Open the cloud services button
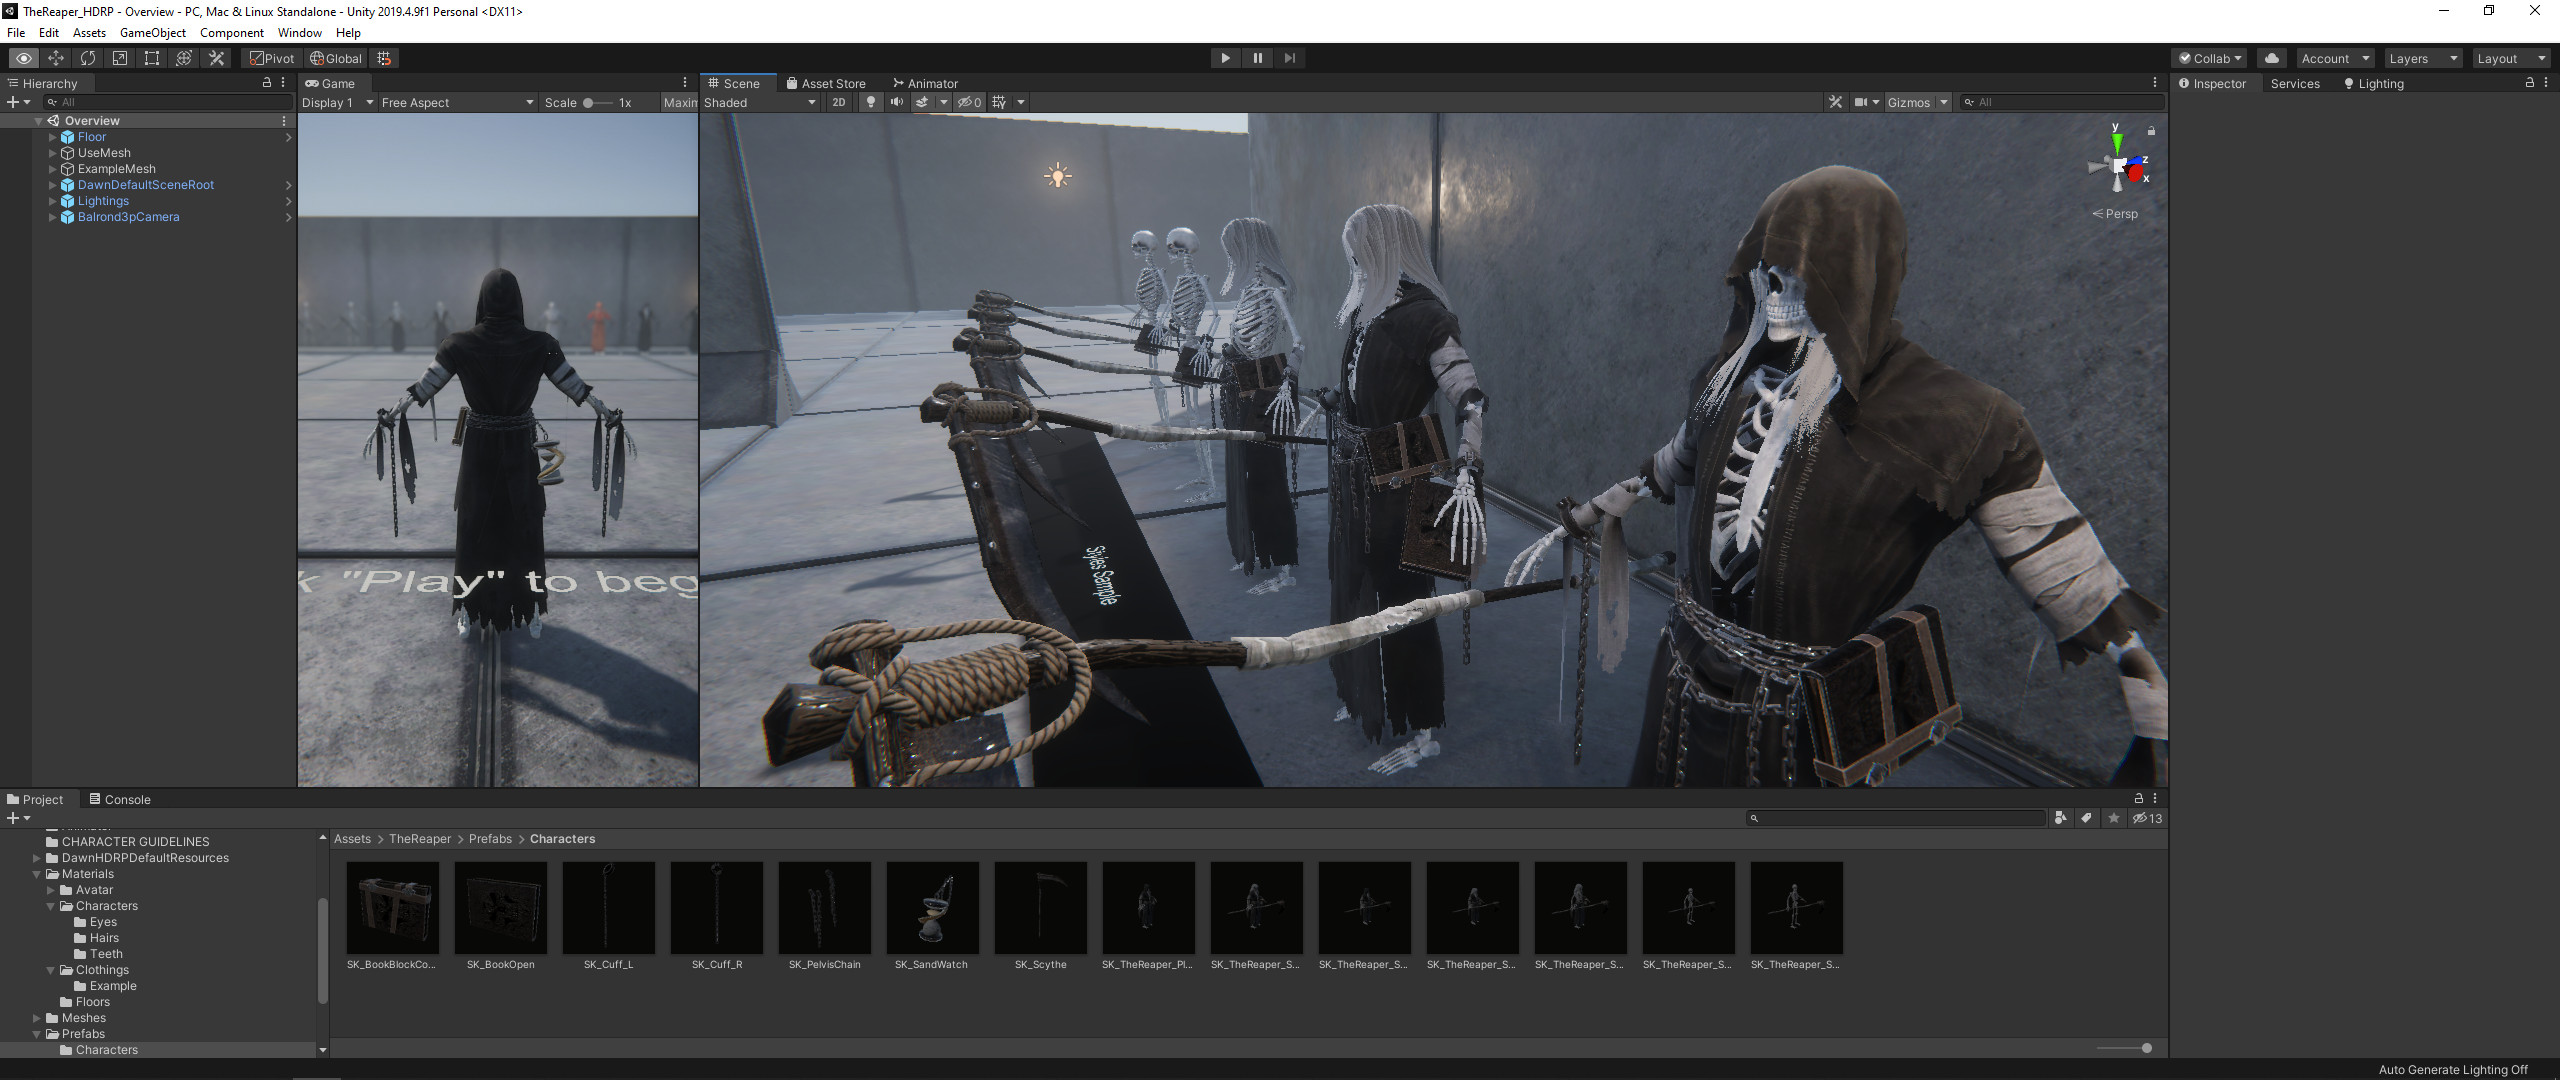This screenshot has width=2560, height=1080. 2272,58
